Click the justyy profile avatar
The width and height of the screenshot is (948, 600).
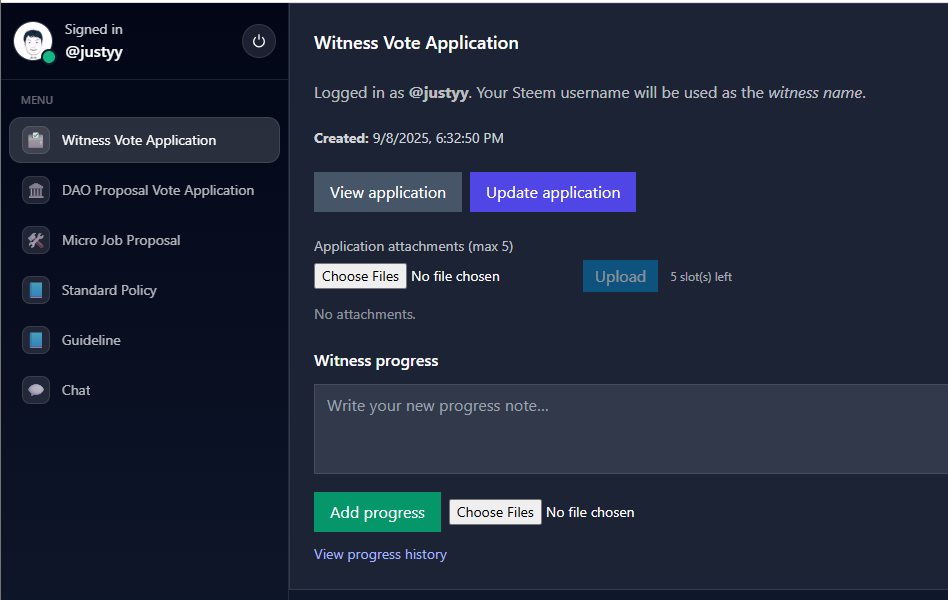pyautogui.click(x=33, y=41)
